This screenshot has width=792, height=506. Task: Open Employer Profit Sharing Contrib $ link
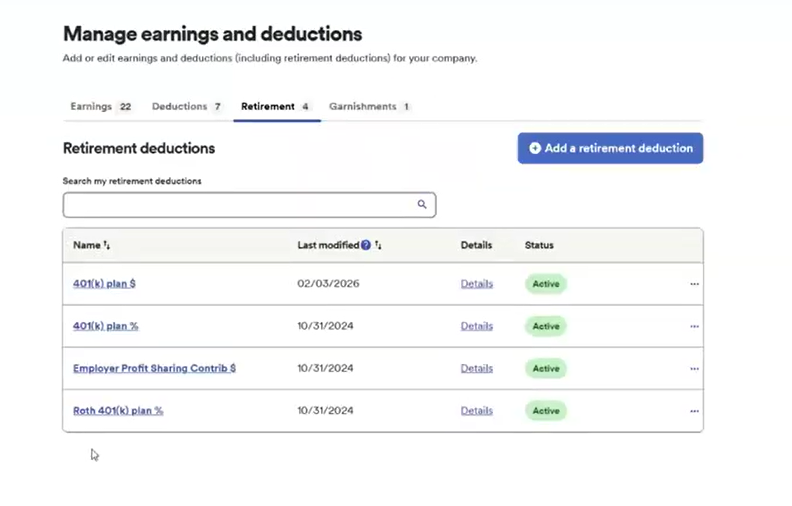point(155,369)
